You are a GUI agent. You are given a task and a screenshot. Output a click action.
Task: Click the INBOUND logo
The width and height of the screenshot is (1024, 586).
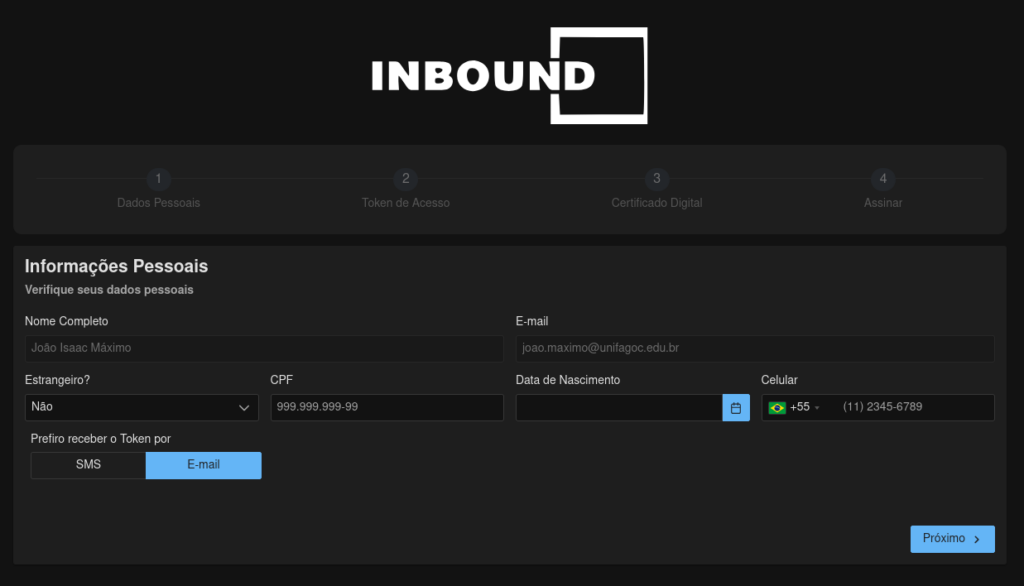pos(508,76)
